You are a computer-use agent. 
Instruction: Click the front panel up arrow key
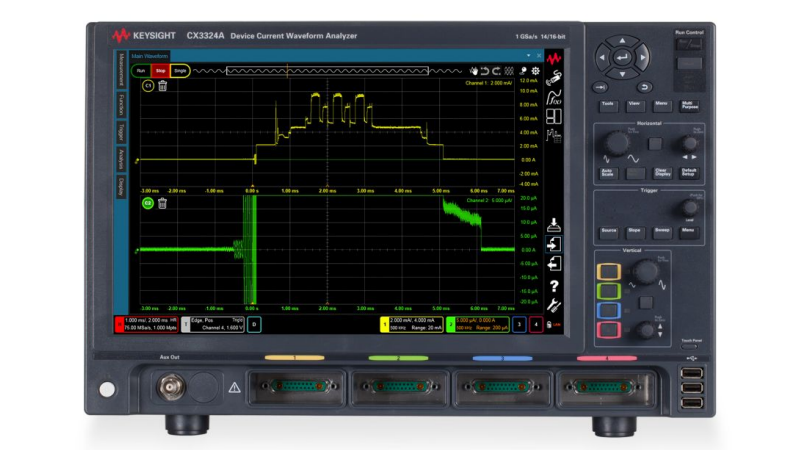click(622, 41)
